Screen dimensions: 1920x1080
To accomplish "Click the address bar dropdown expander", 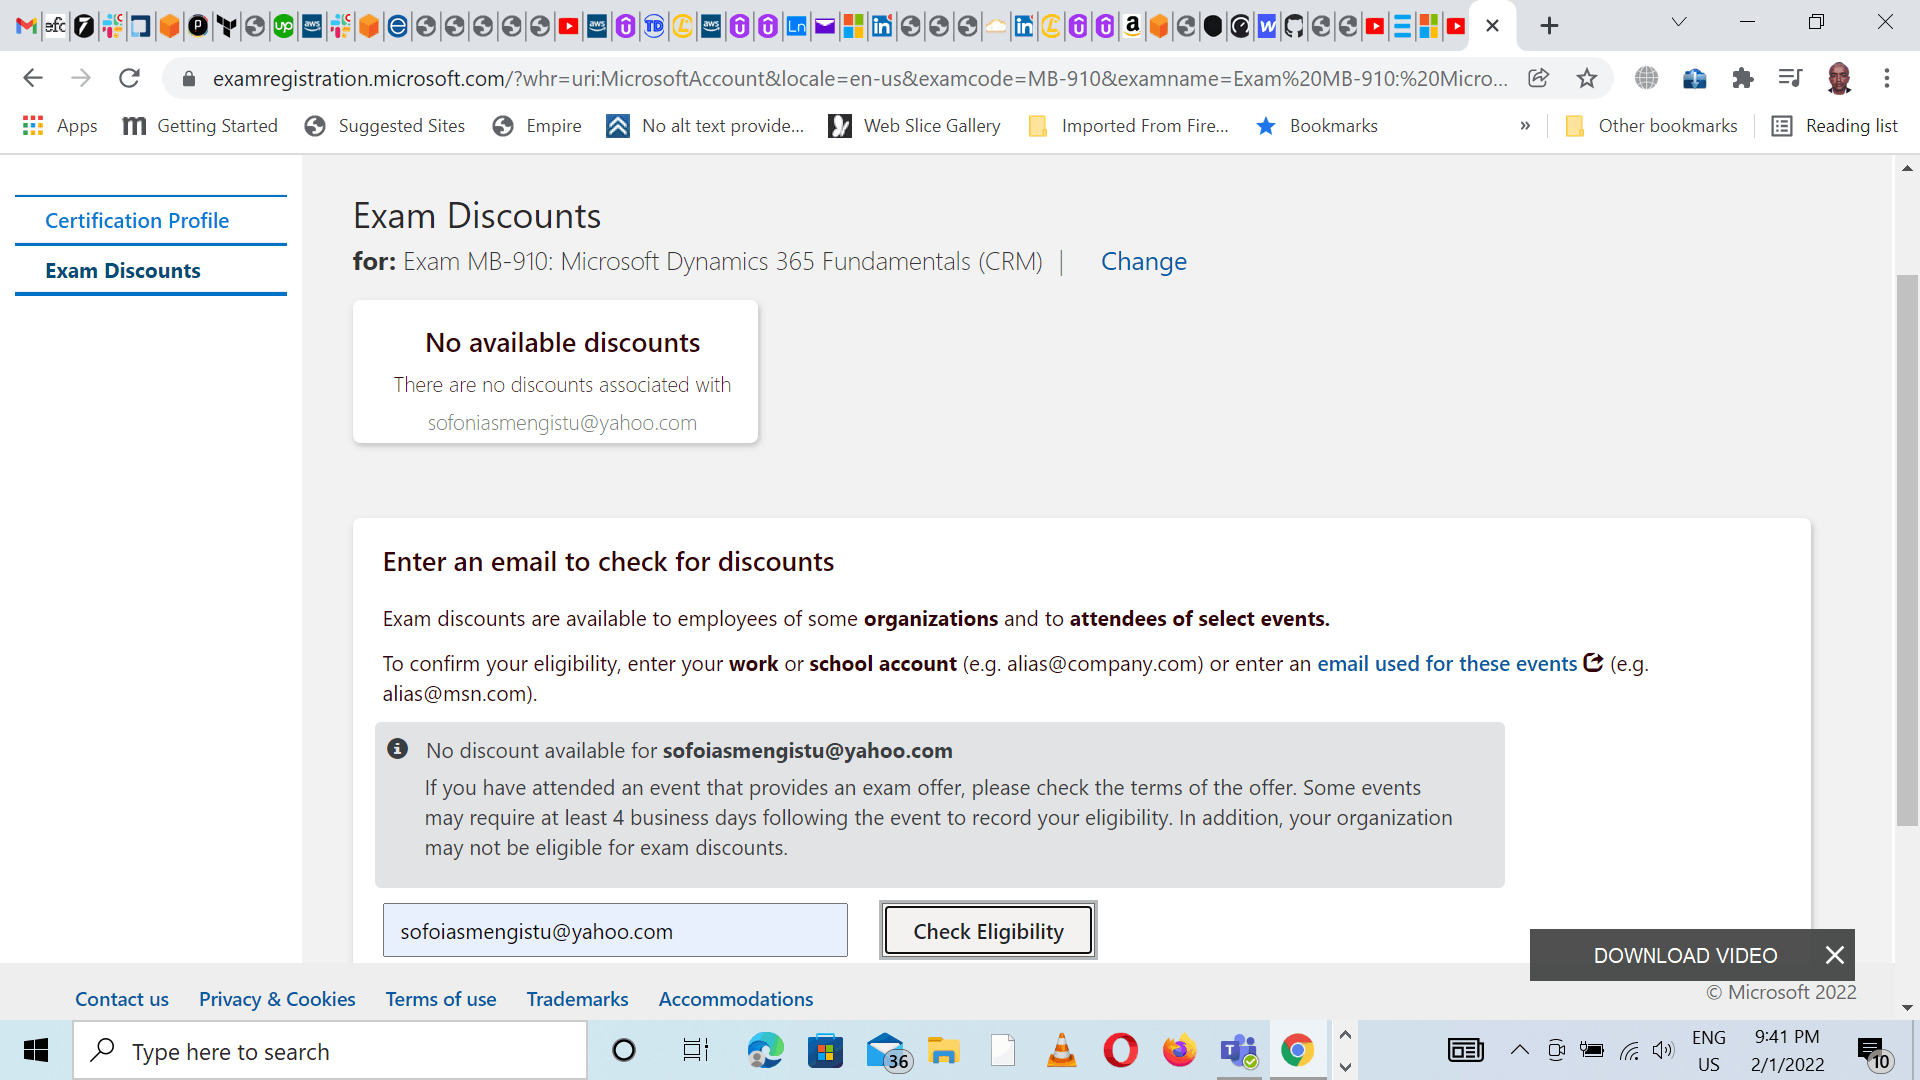I will pos(1677,20).
